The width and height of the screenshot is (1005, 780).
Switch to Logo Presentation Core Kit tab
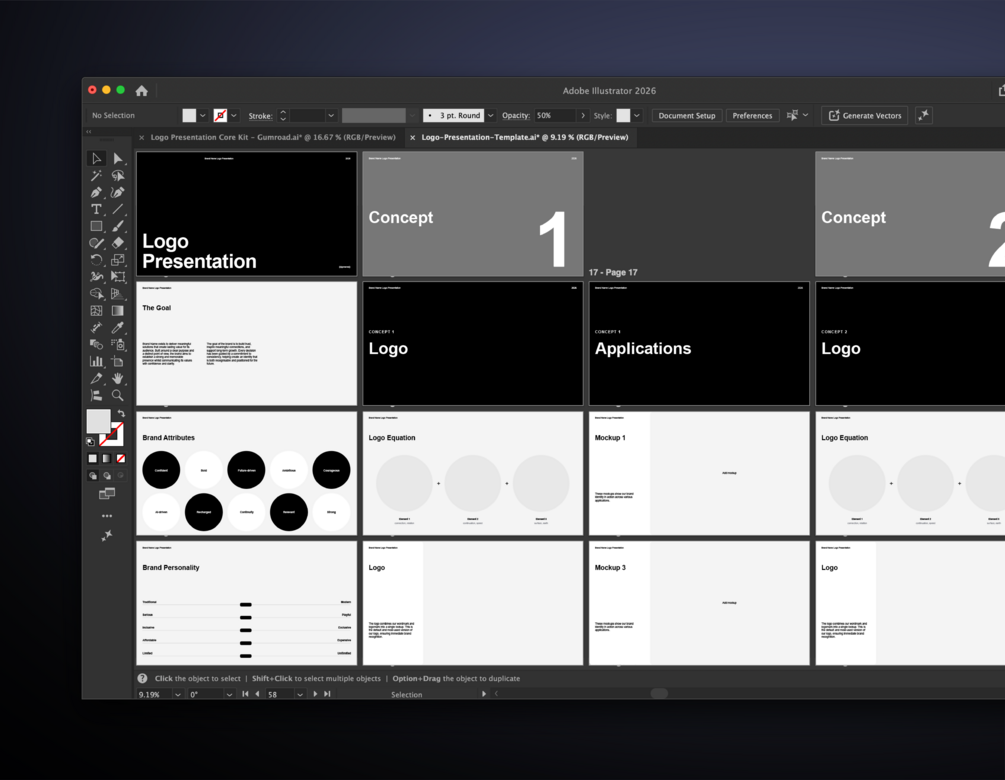[272, 137]
